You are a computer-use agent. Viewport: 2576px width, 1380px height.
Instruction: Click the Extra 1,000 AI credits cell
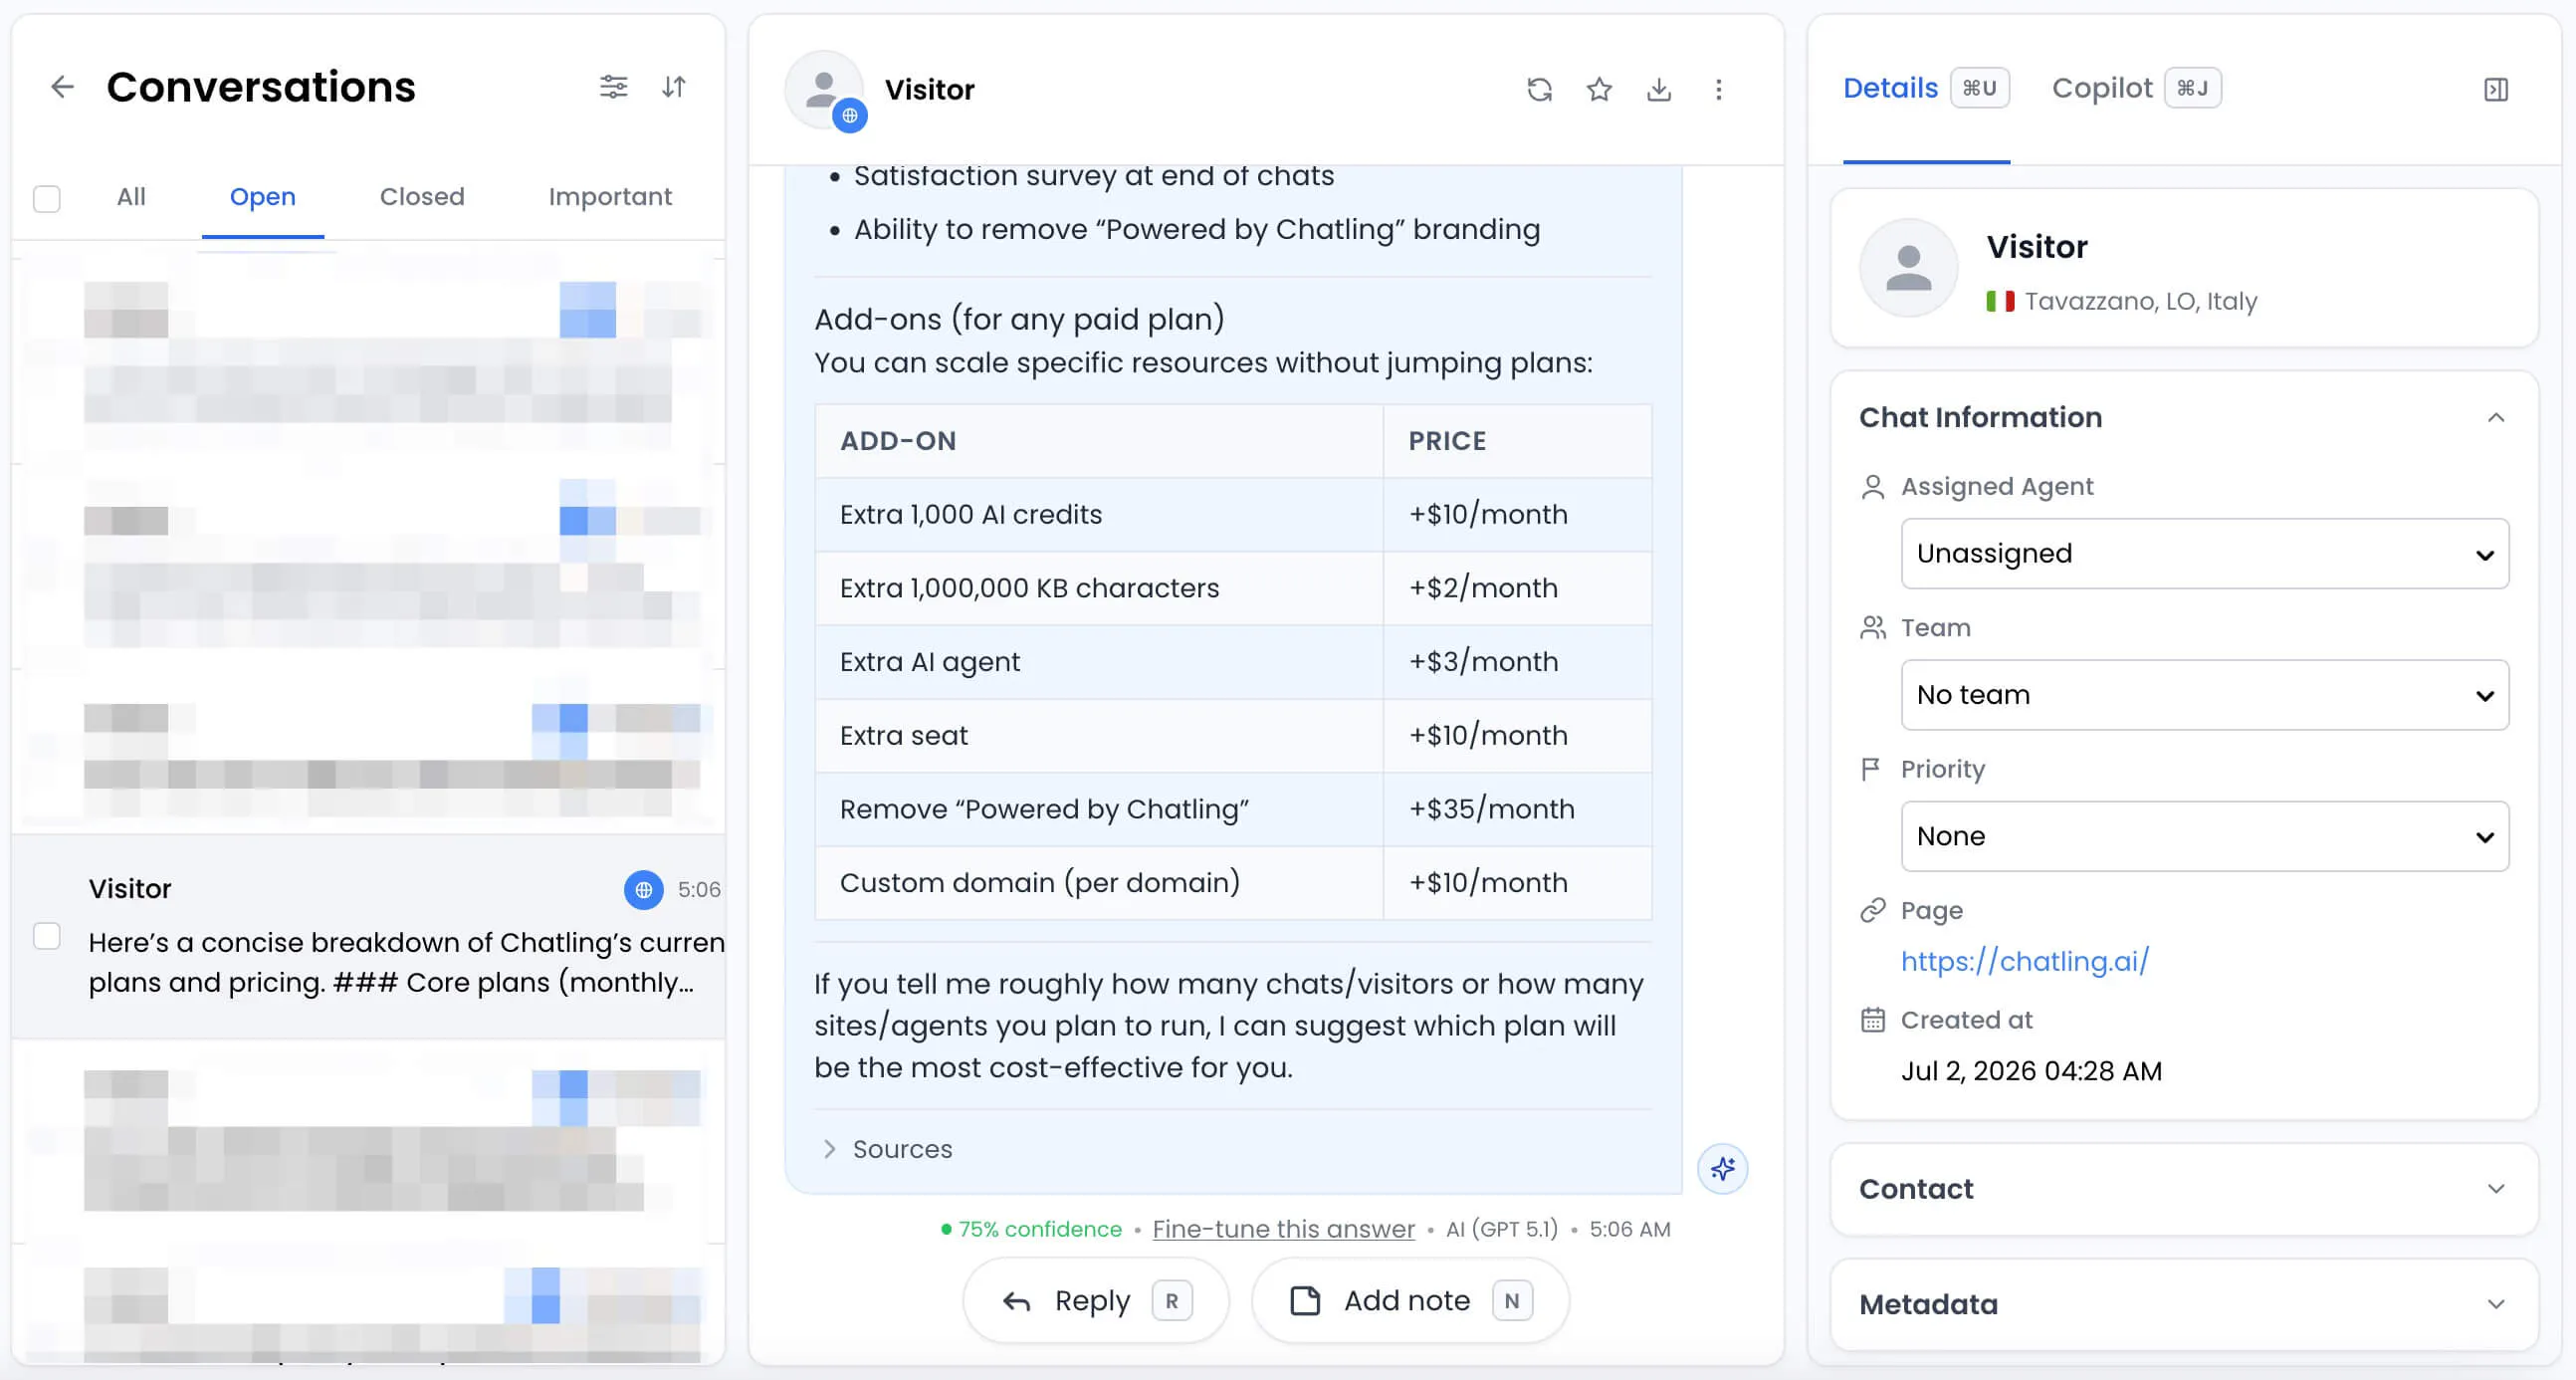tap(1099, 514)
